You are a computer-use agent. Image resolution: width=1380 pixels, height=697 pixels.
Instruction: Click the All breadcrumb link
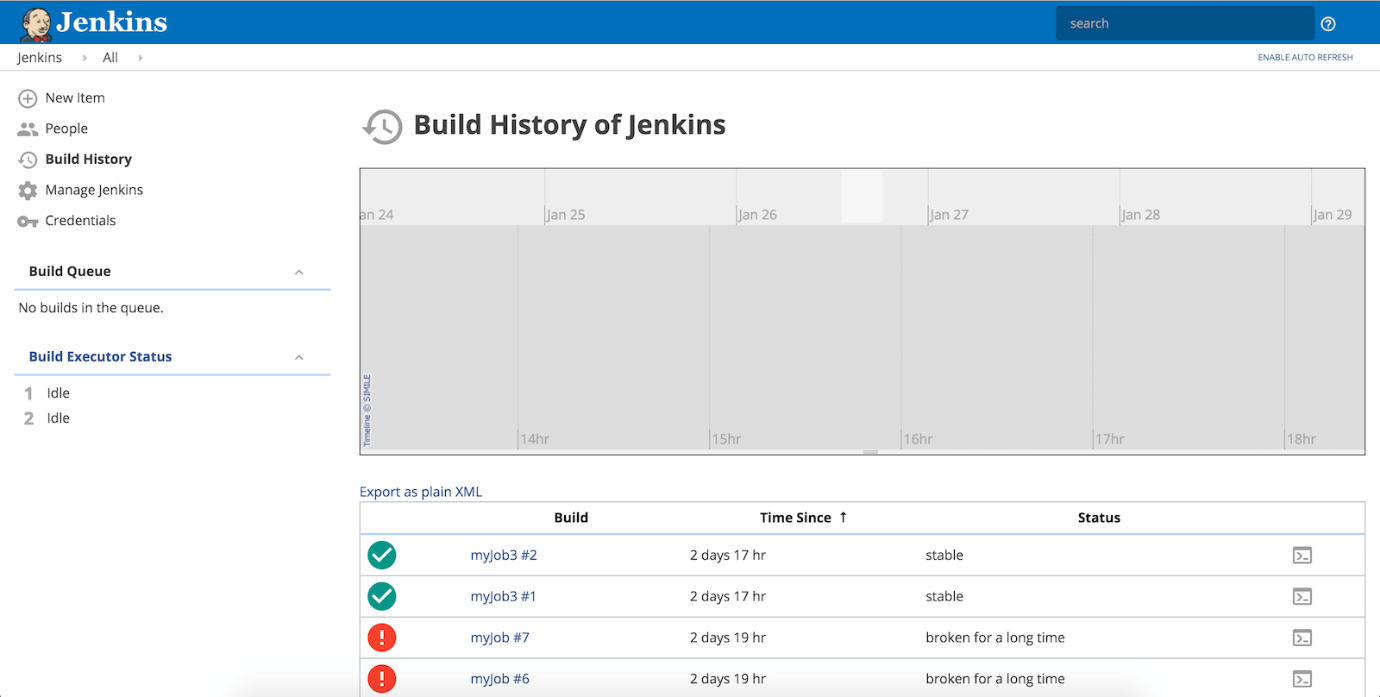point(110,58)
